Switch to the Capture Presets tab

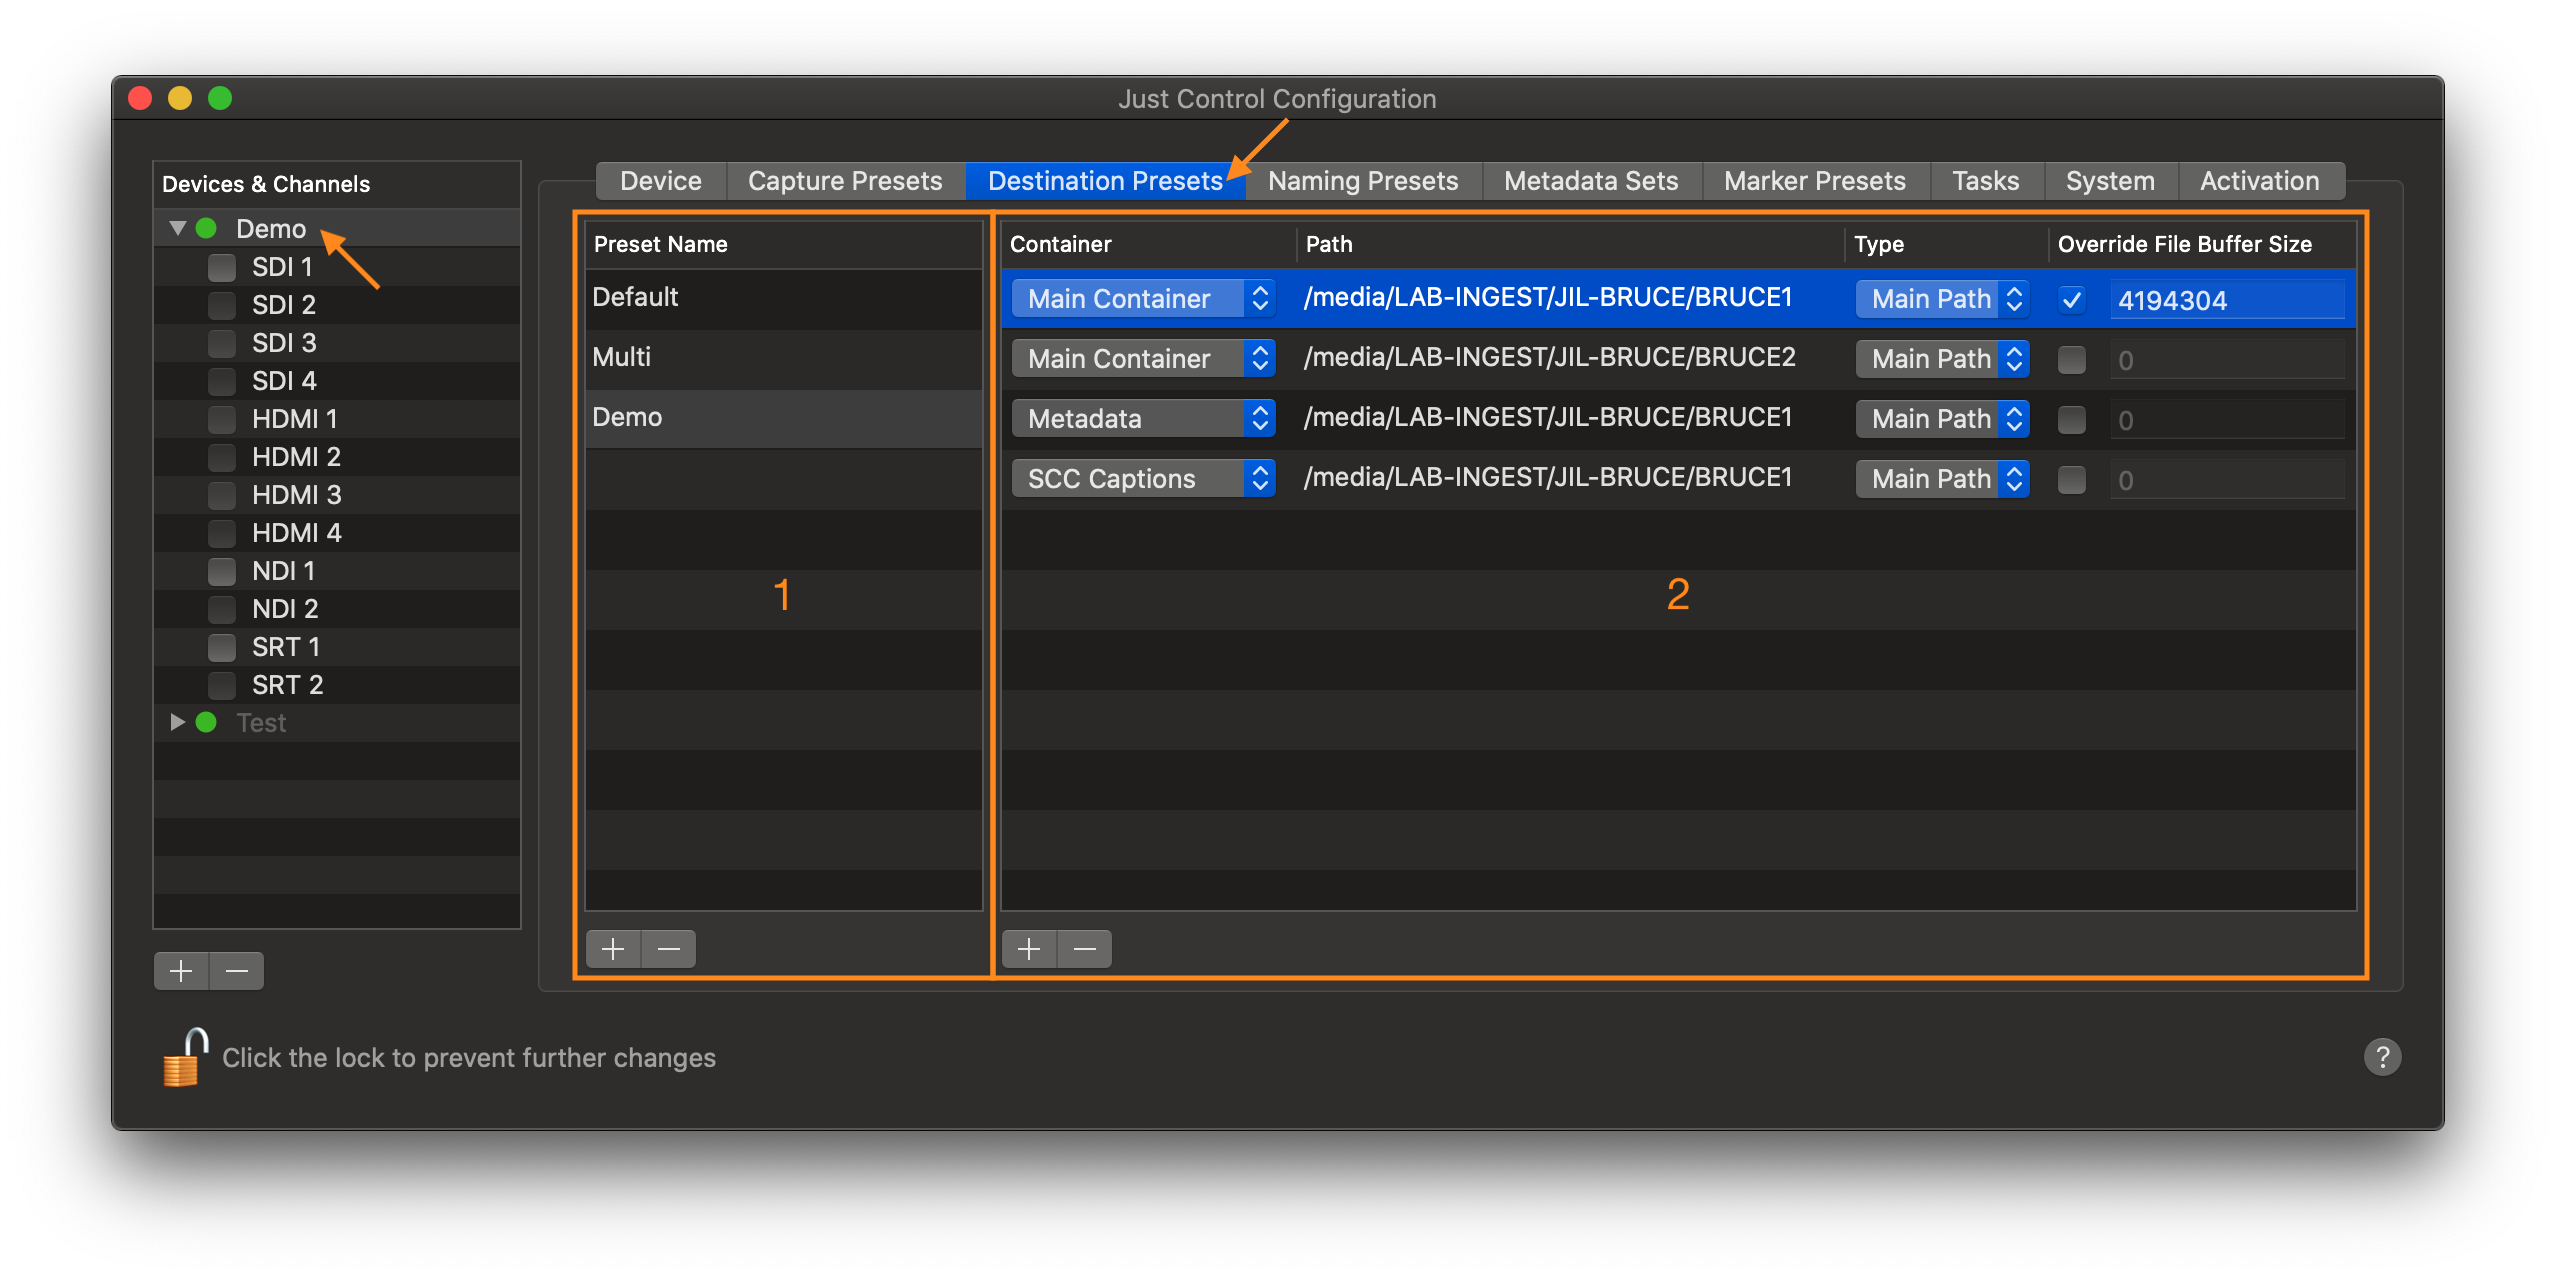[x=845, y=181]
